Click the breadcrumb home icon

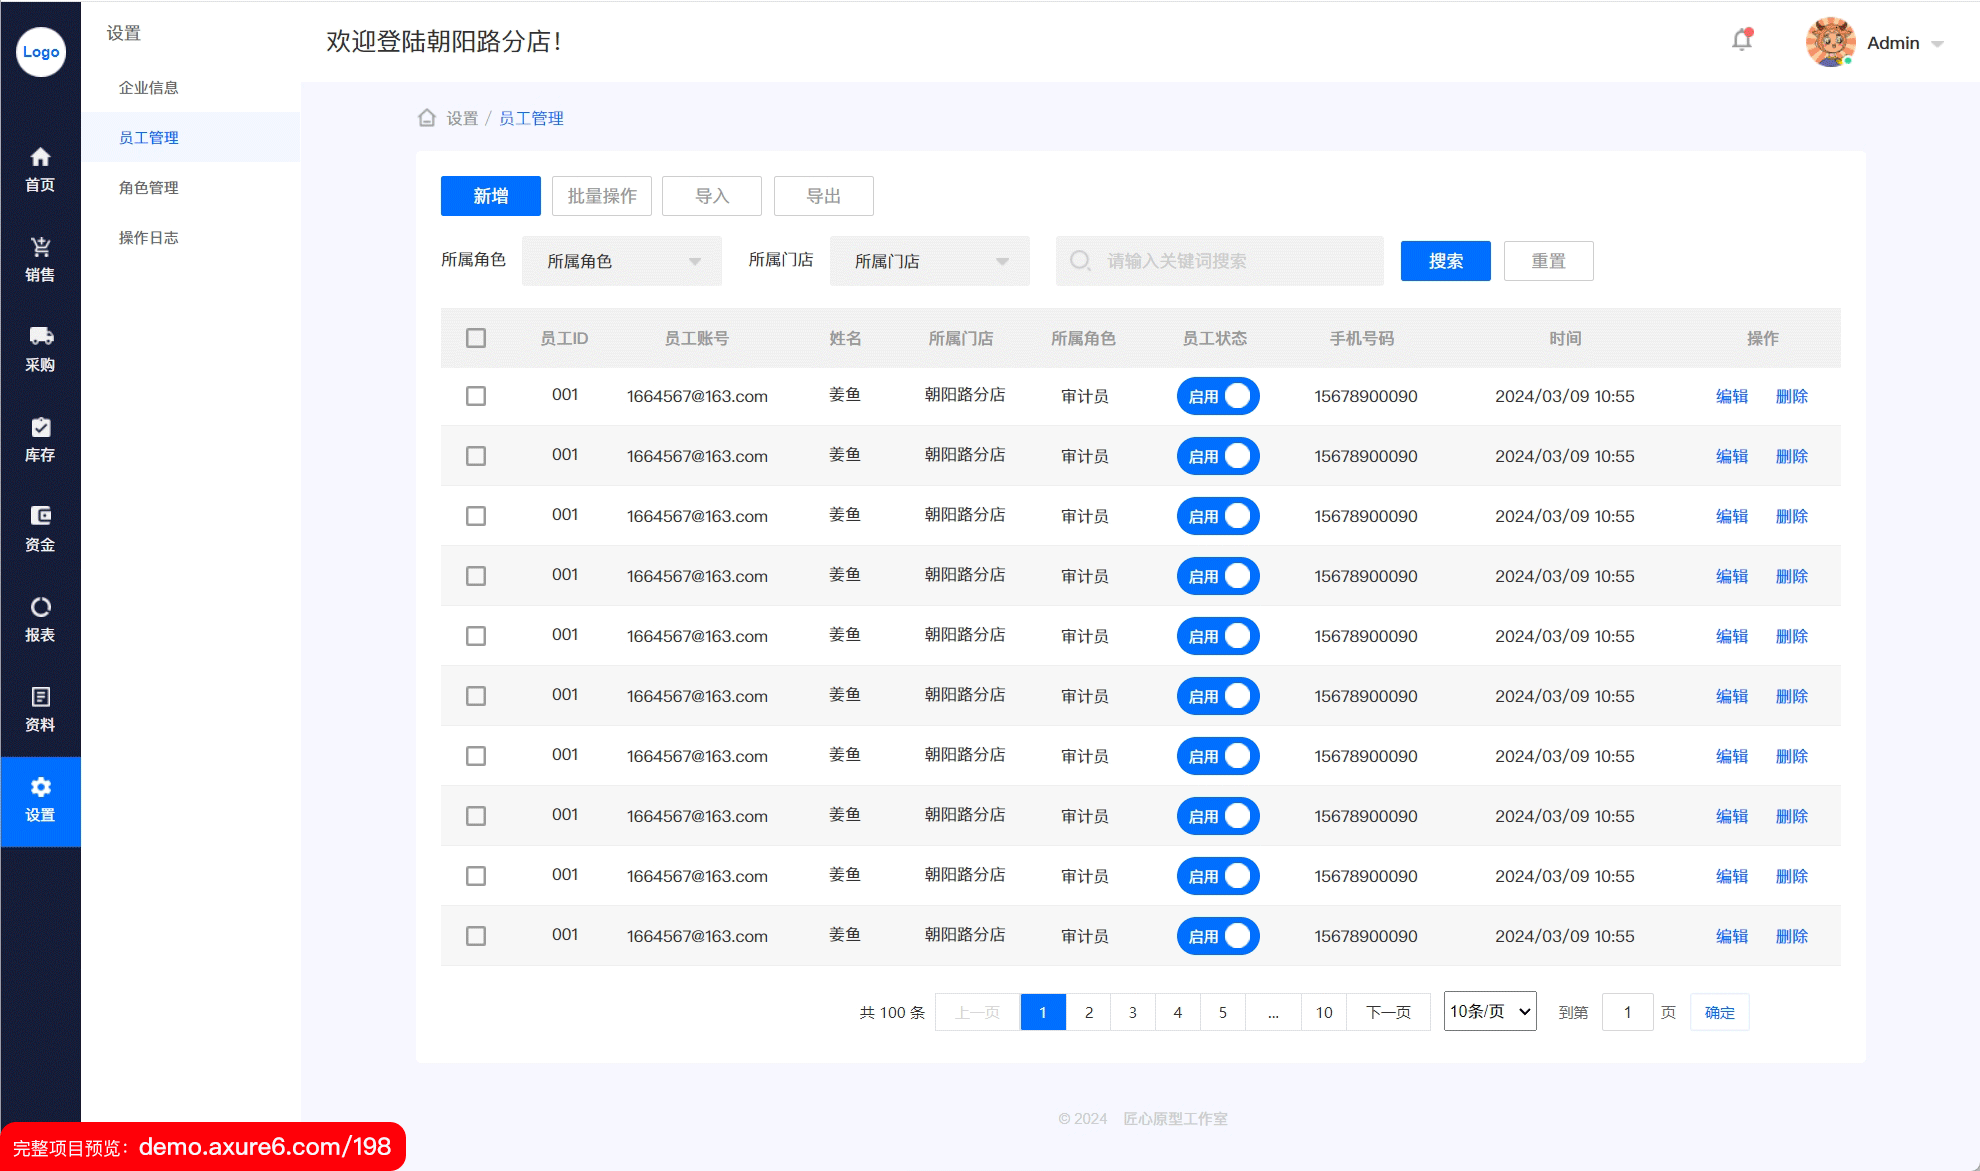427,118
